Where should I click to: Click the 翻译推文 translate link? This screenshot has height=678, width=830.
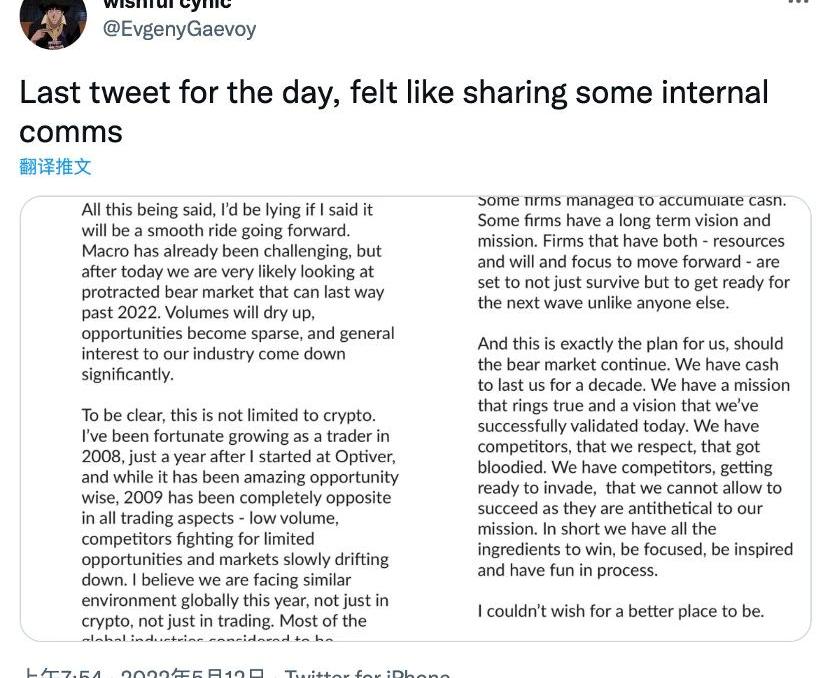tap(55, 166)
